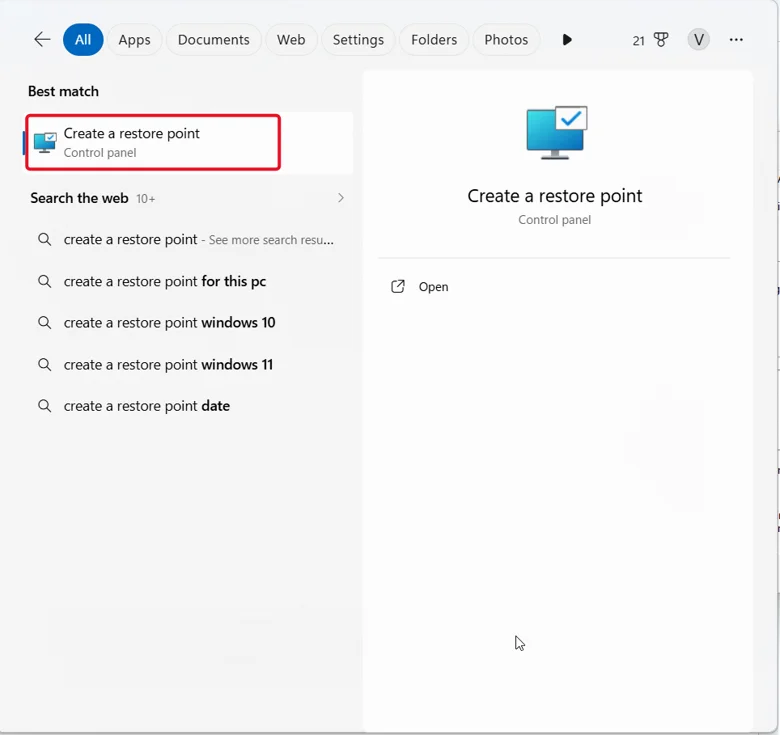This screenshot has height=735, width=780.
Task: Click the Open external-link icon
Action: 398,286
